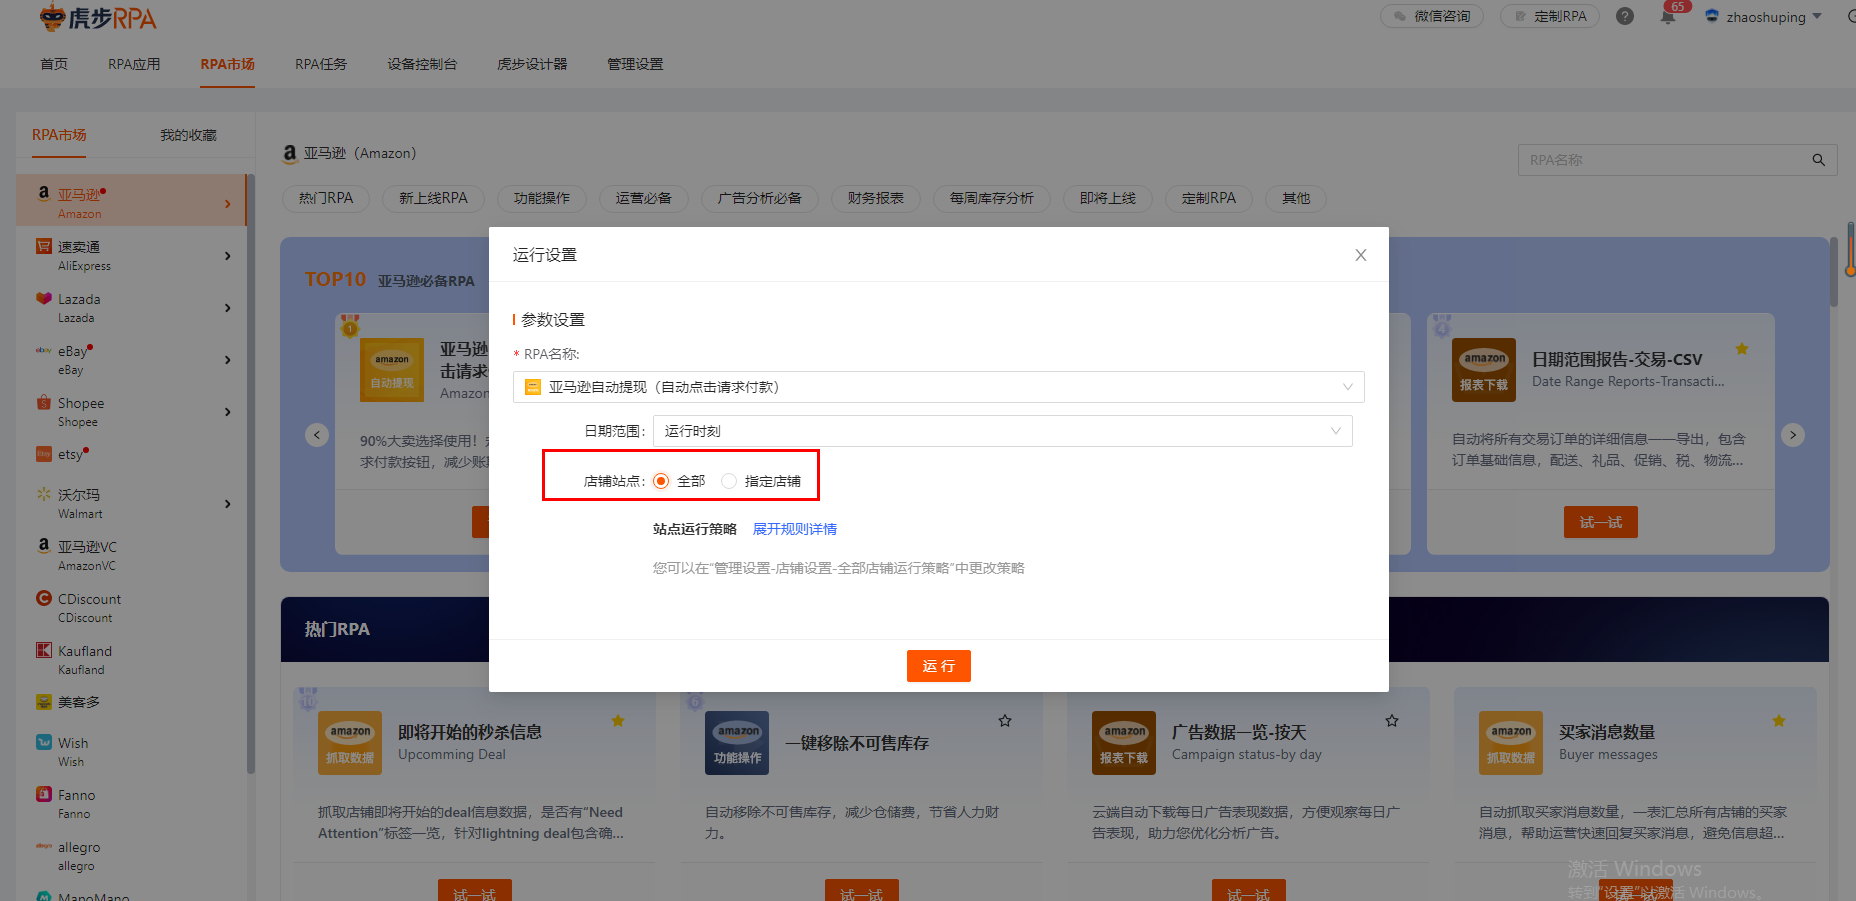This screenshot has height=901, width=1856.
Task: Click the Fanno icon in sidebar
Action: coord(44,794)
